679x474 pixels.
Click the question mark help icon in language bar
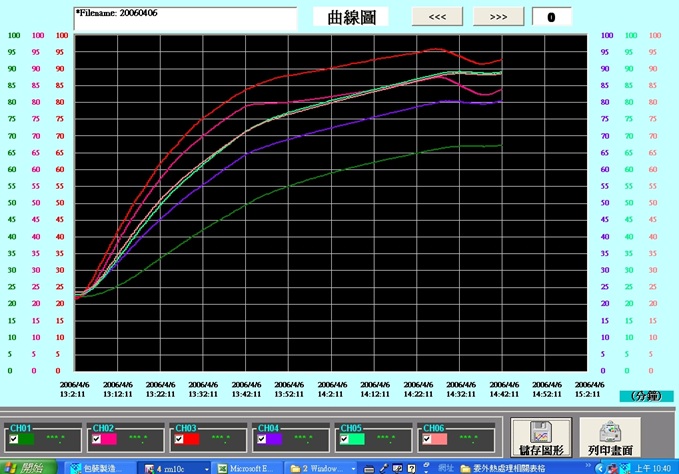coord(411,468)
